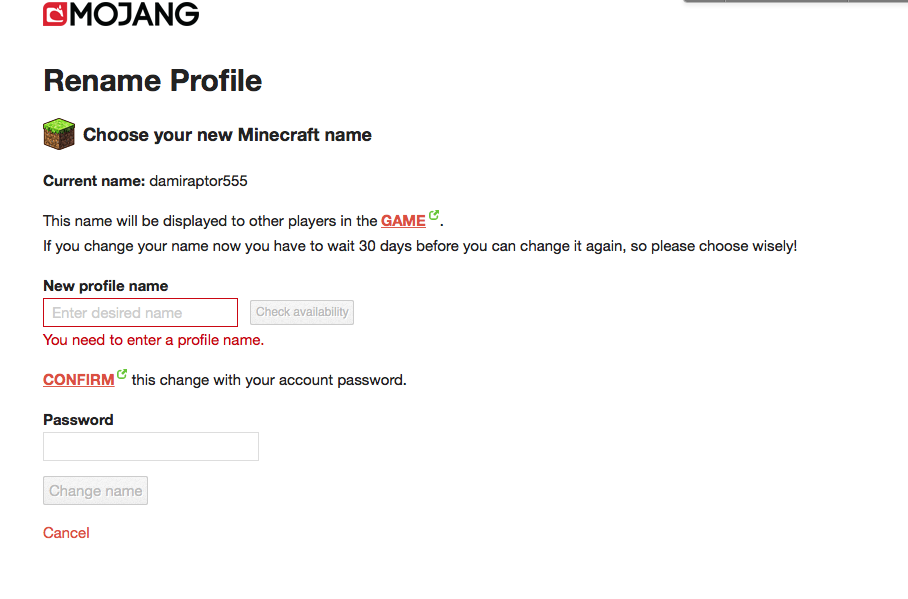908x599 pixels.
Task: Click the MOJANG wordmark text
Action: coord(134,14)
